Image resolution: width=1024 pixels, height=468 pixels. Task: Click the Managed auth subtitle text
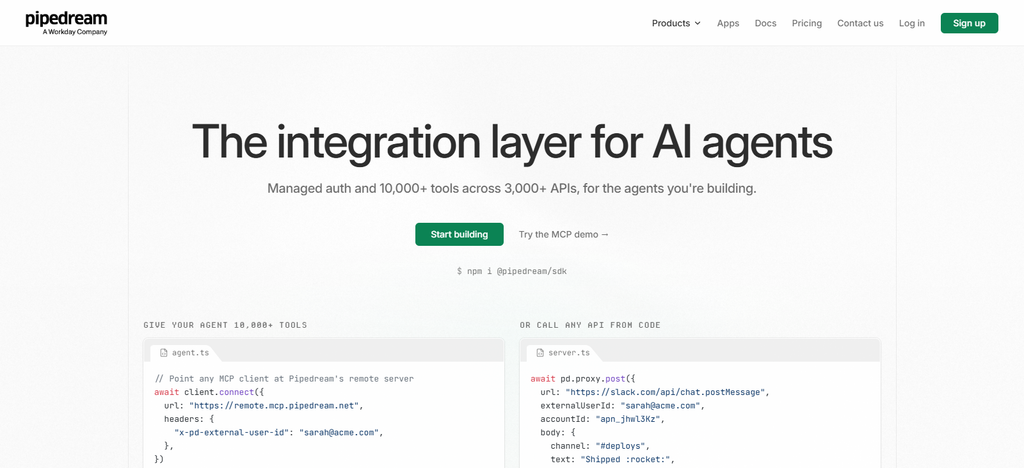pyautogui.click(x=512, y=189)
